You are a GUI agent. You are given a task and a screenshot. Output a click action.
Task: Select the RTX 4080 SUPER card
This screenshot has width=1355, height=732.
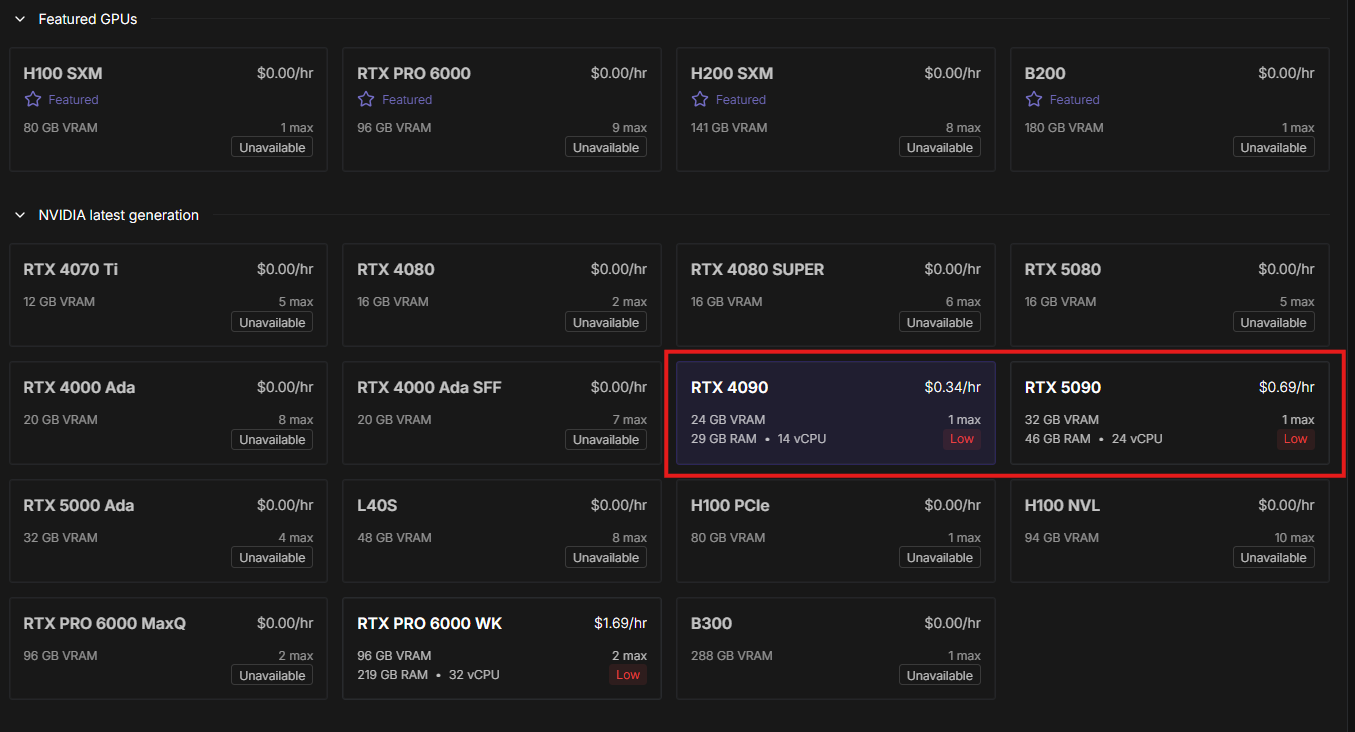(836, 295)
